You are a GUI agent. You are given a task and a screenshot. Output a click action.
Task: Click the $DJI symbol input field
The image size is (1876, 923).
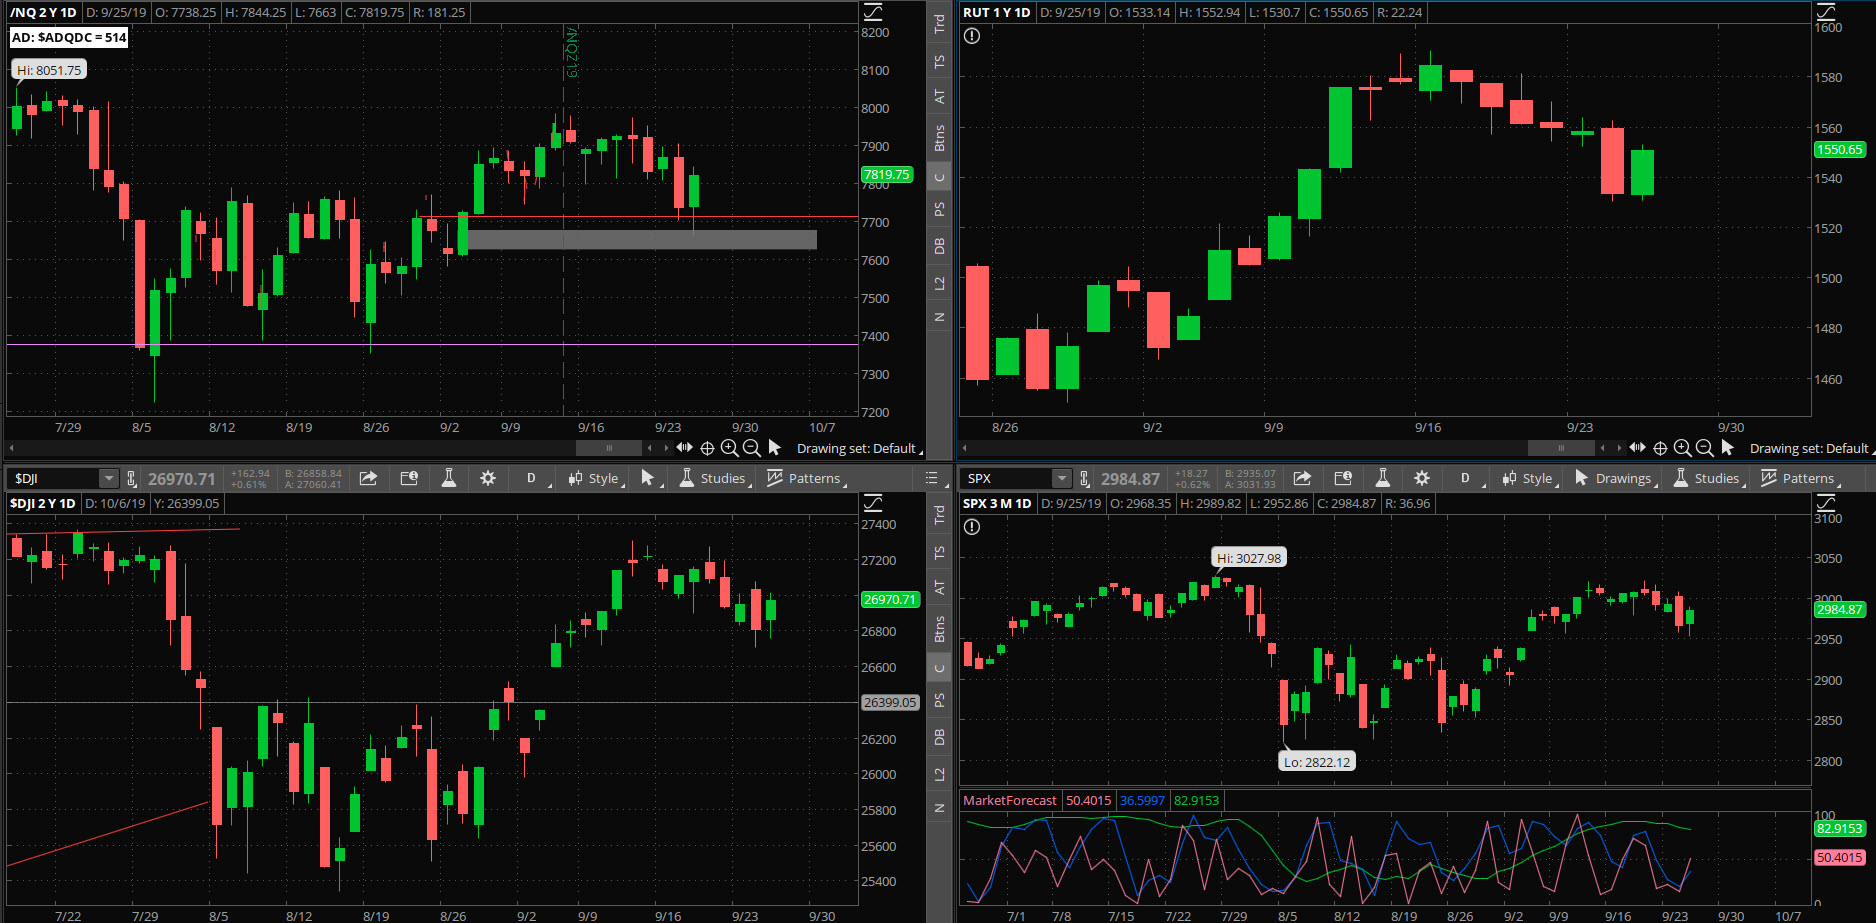tap(56, 479)
